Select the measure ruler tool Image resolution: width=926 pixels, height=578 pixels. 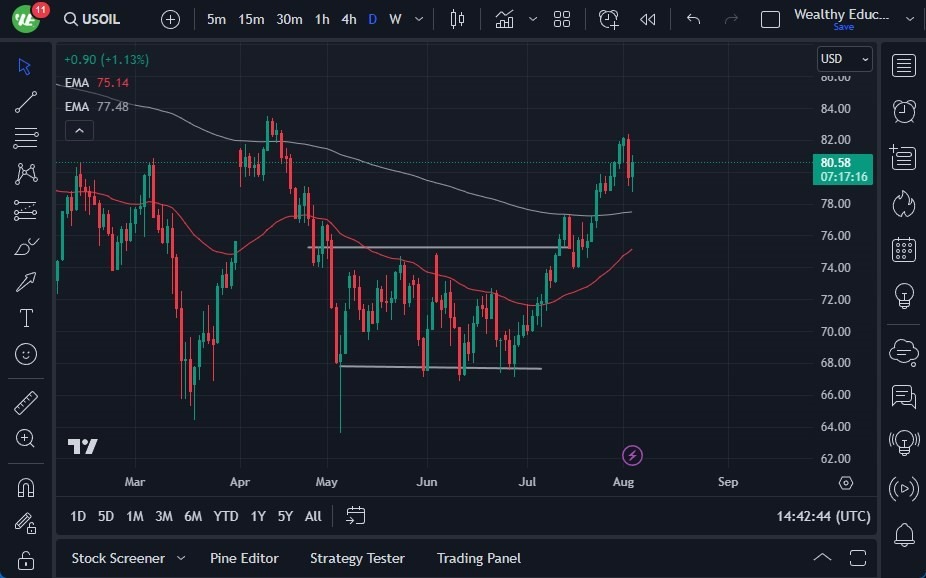click(25, 402)
